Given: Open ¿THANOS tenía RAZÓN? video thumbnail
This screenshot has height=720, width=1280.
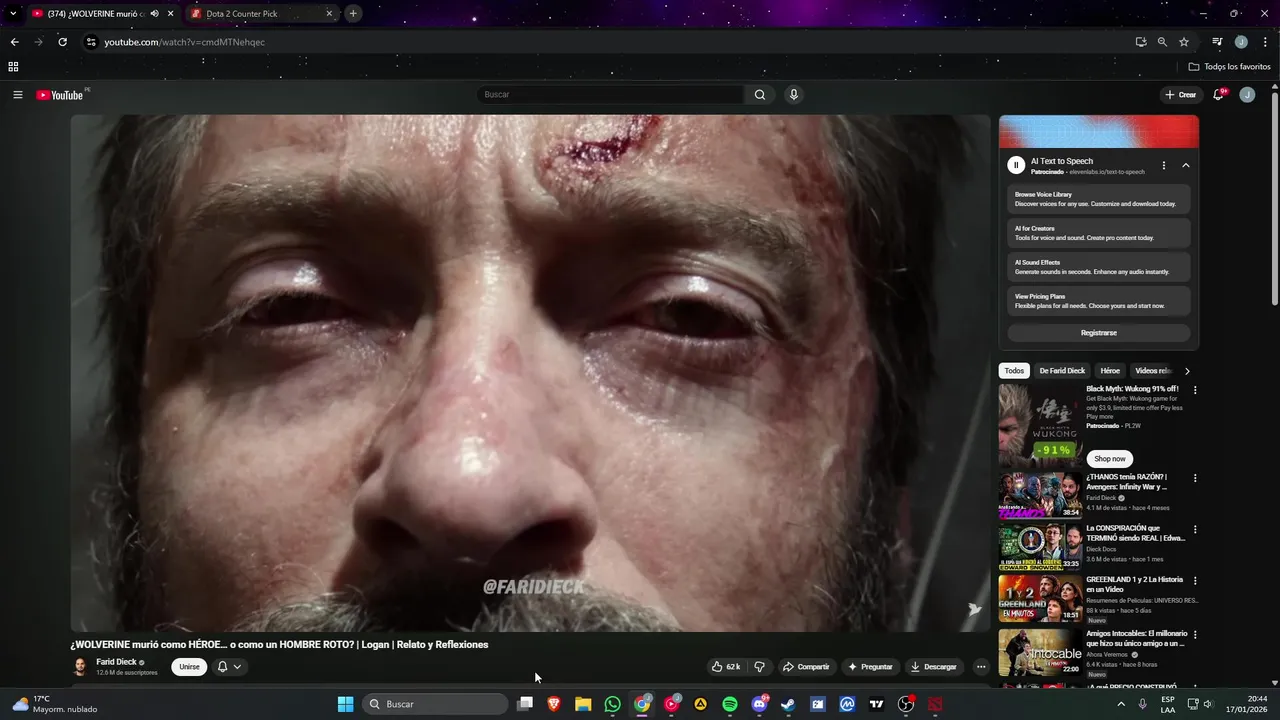Looking at the screenshot, I should pyautogui.click(x=1040, y=494).
